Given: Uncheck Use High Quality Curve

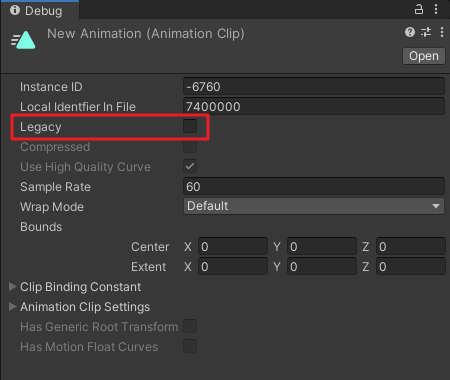Looking at the screenshot, I should tap(190, 166).
